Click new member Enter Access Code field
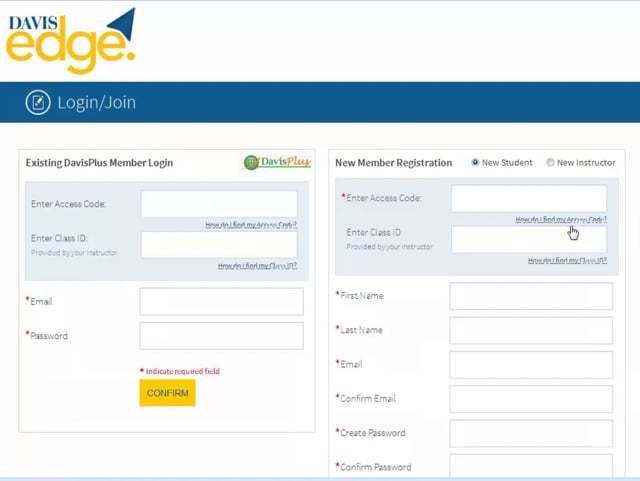Viewport: 640px width, 481px height. tap(529, 198)
